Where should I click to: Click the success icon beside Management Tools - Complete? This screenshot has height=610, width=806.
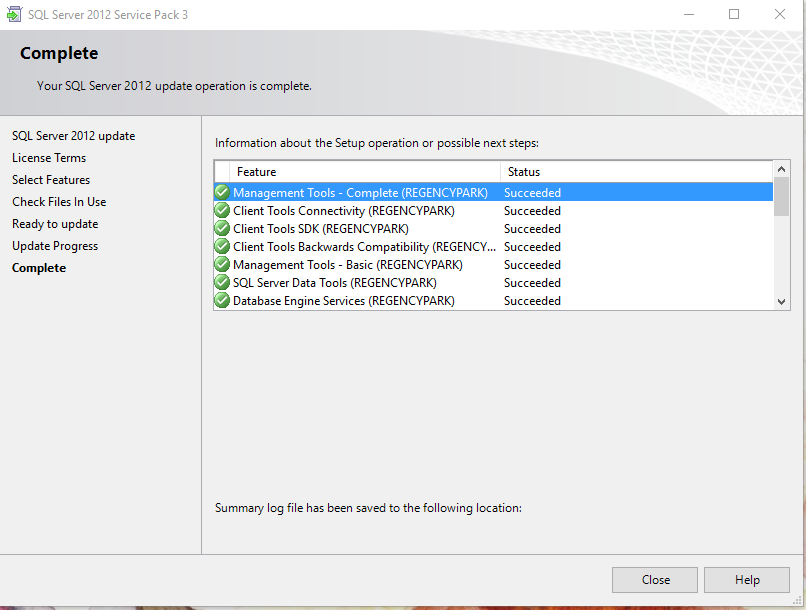tap(221, 192)
